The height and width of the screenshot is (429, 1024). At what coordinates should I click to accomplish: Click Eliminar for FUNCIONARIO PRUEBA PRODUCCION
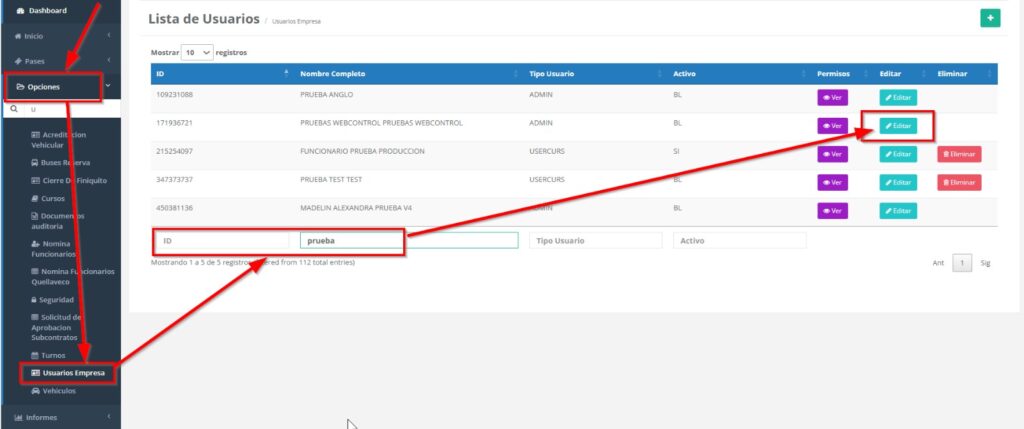coord(958,154)
